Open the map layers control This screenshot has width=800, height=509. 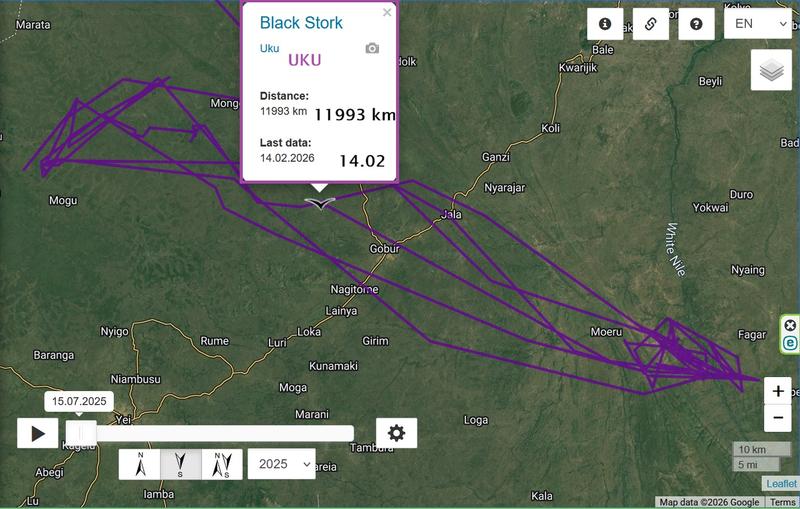771,70
